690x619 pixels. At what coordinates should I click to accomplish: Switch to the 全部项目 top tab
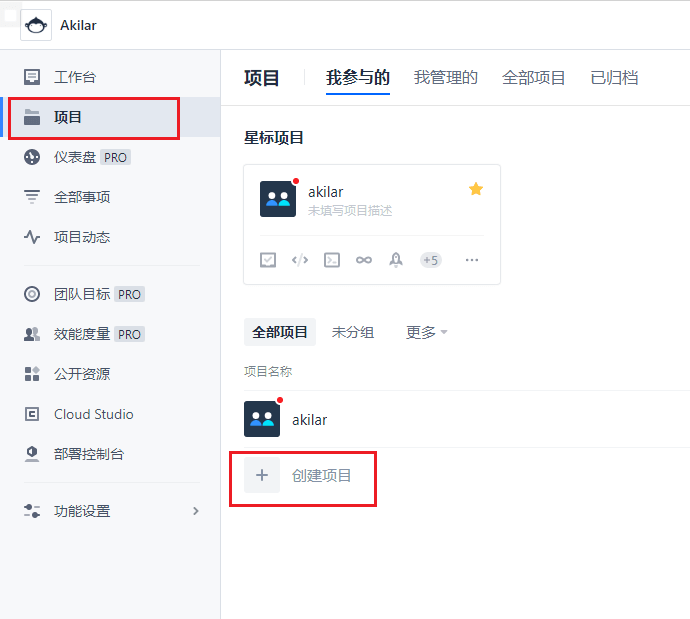pyautogui.click(x=534, y=78)
